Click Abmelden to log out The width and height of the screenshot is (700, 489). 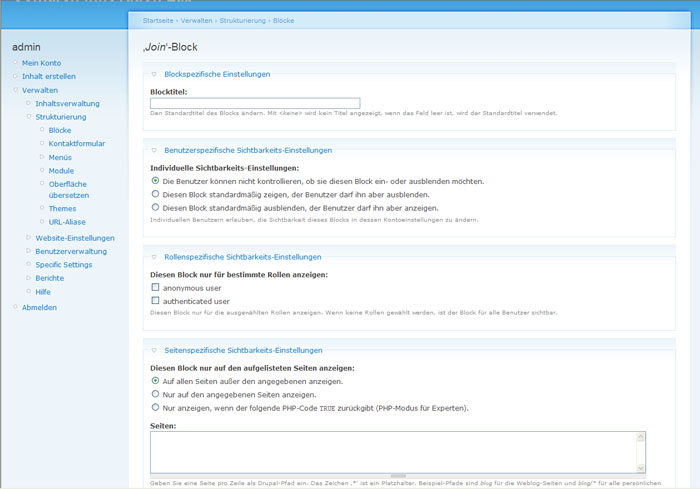[39, 307]
